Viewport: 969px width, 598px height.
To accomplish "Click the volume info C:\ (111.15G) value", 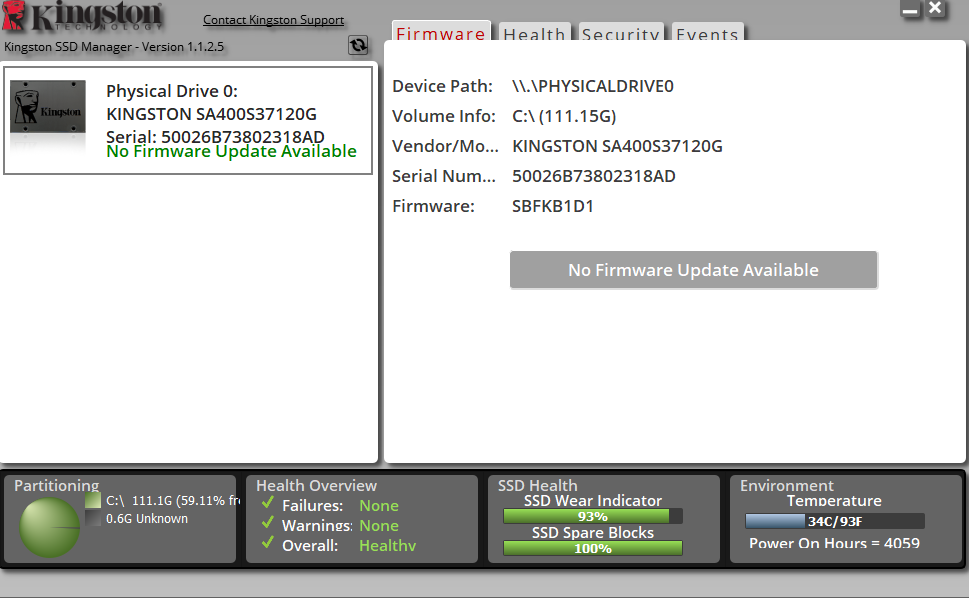I will (564, 116).
